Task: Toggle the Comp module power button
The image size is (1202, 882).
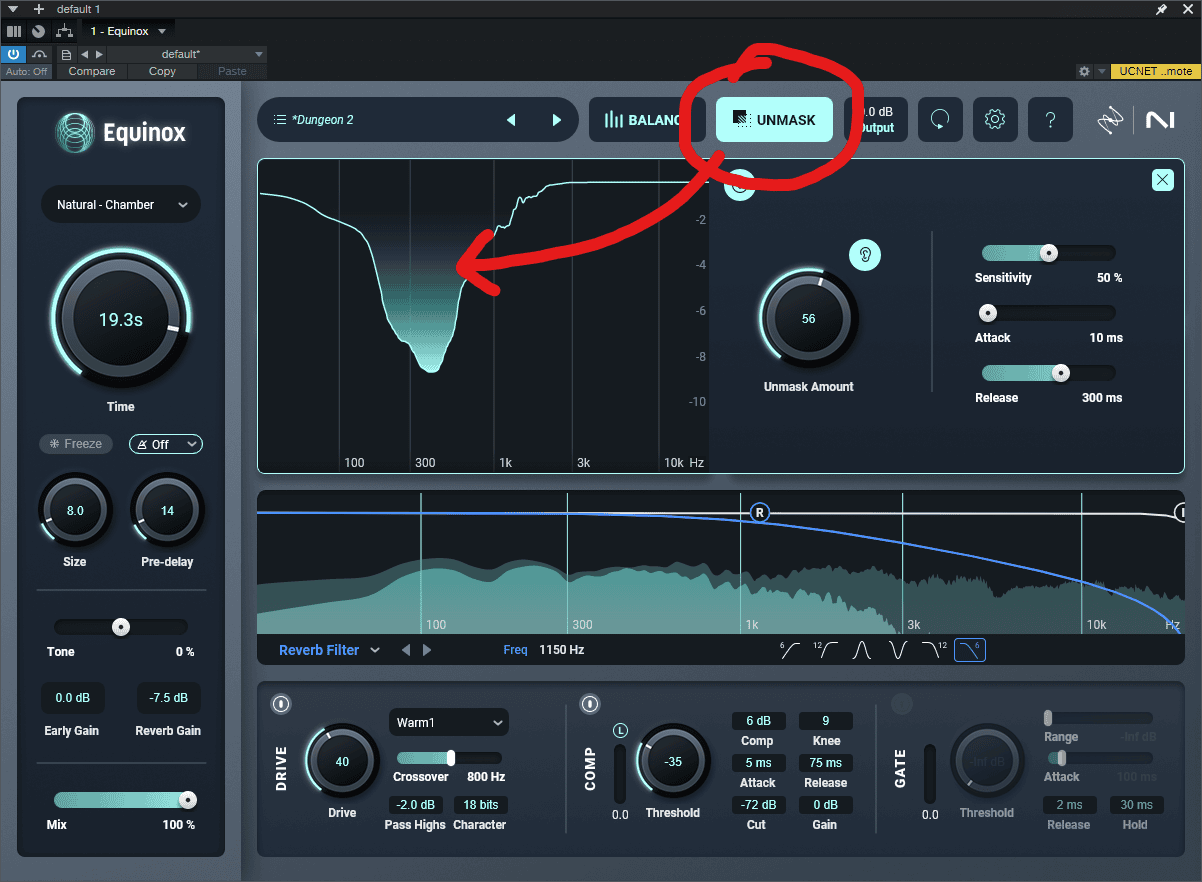Action: click(x=590, y=704)
